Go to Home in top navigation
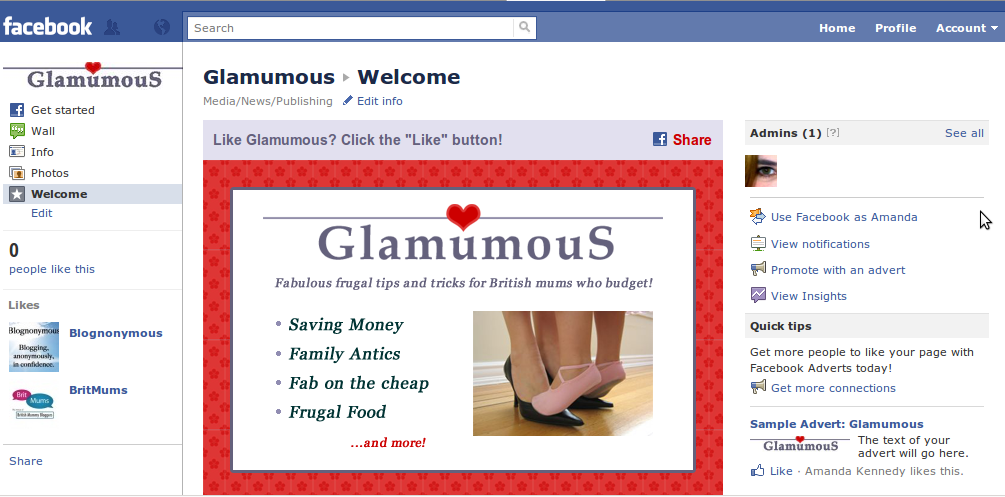 tap(836, 28)
